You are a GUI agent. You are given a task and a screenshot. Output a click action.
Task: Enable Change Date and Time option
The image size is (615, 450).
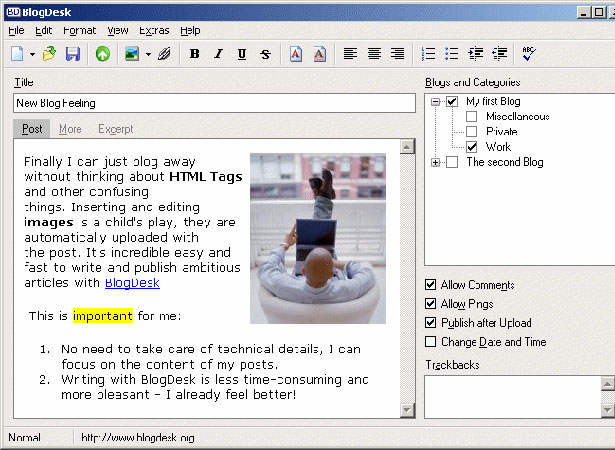click(431, 342)
